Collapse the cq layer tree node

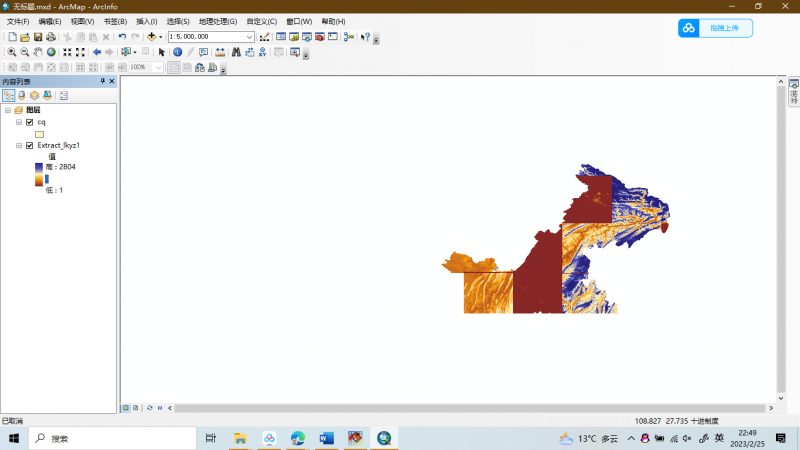pos(18,122)
